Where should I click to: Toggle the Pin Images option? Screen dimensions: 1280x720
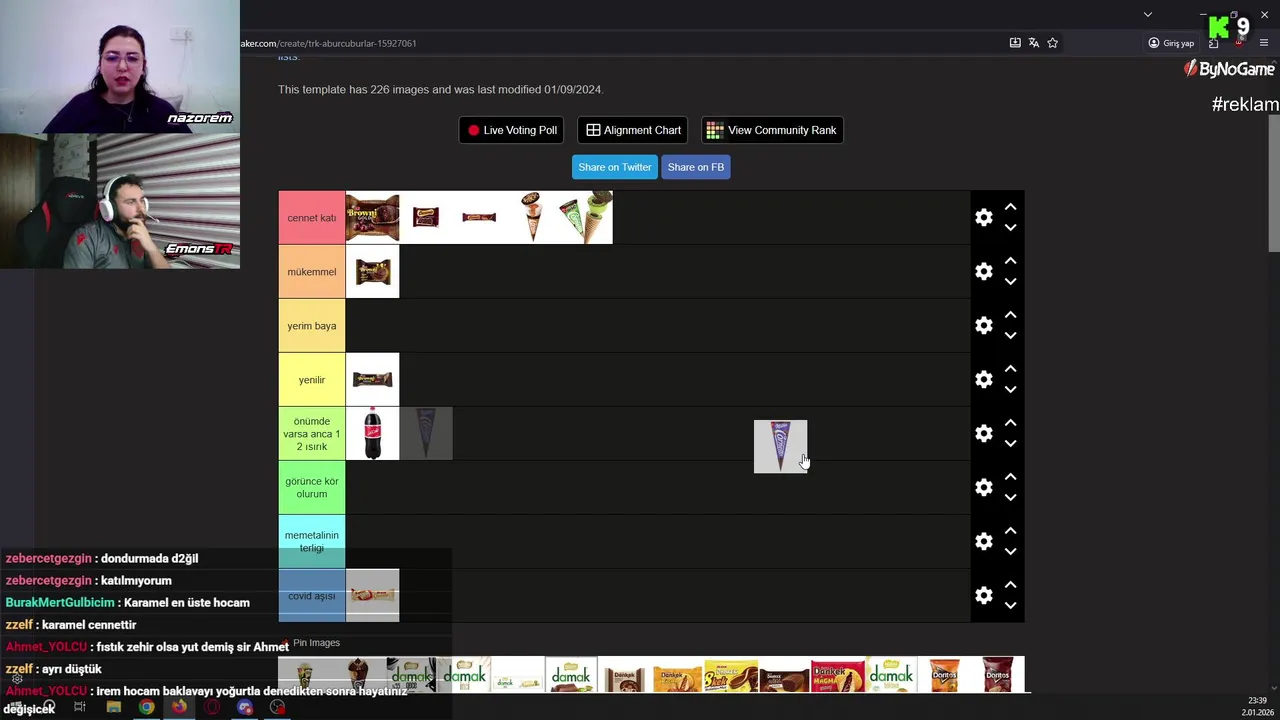point(310,643)
